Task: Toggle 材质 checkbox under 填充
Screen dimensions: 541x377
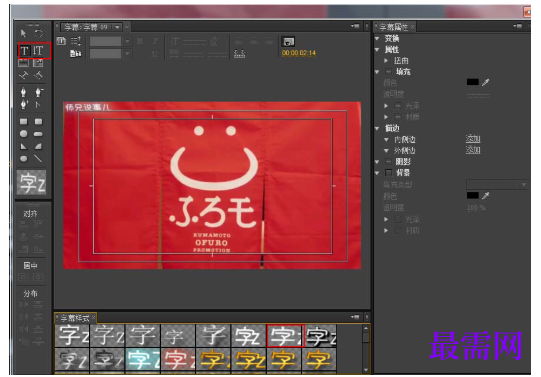Action: pos(398,117)
